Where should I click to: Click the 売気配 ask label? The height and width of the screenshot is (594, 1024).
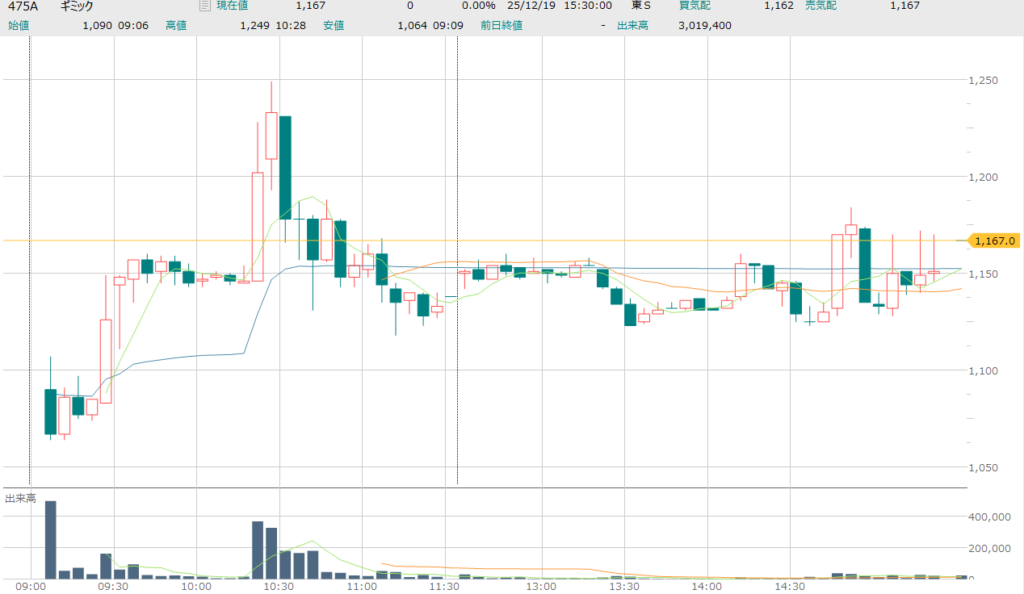click(808, 6)
